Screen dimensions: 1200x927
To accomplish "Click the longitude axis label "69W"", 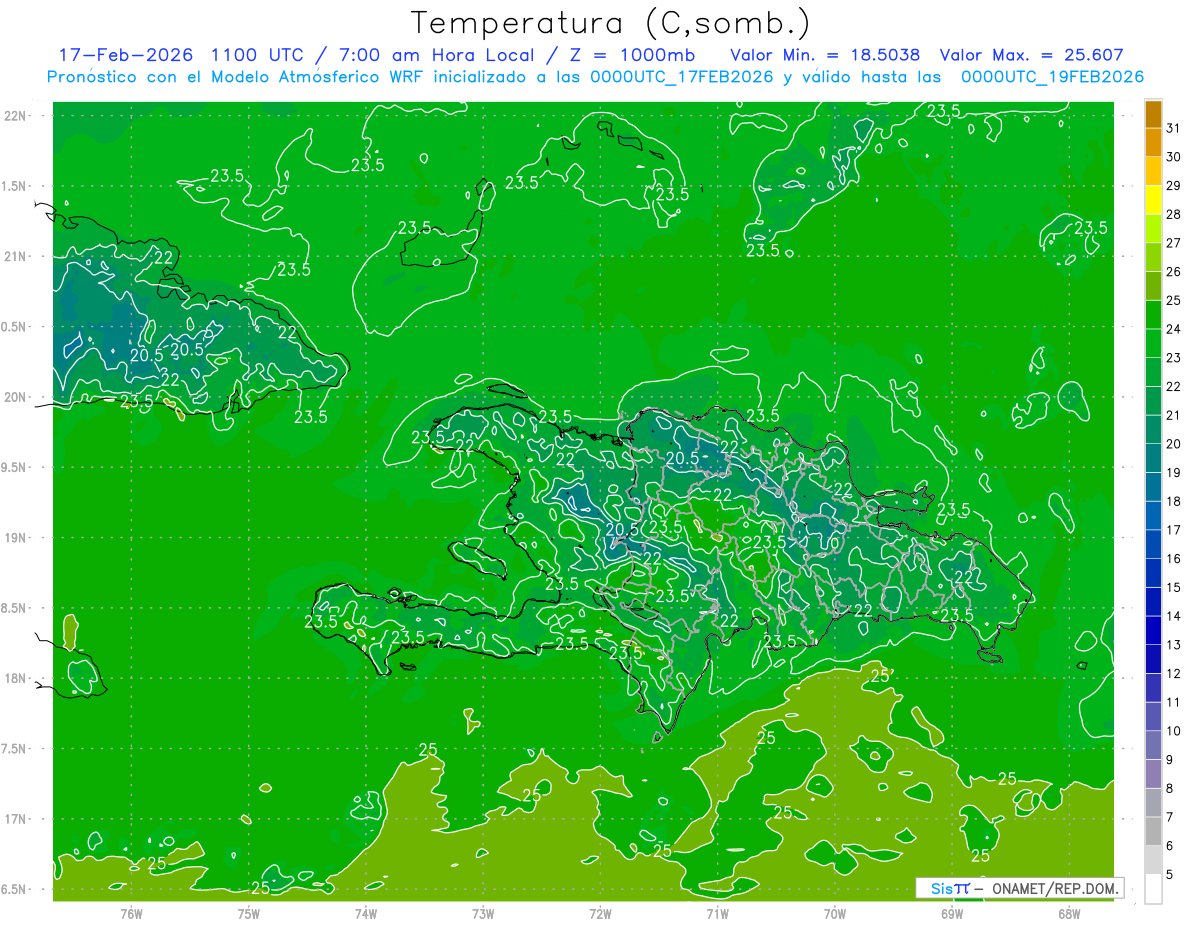I will coord(952,913).
